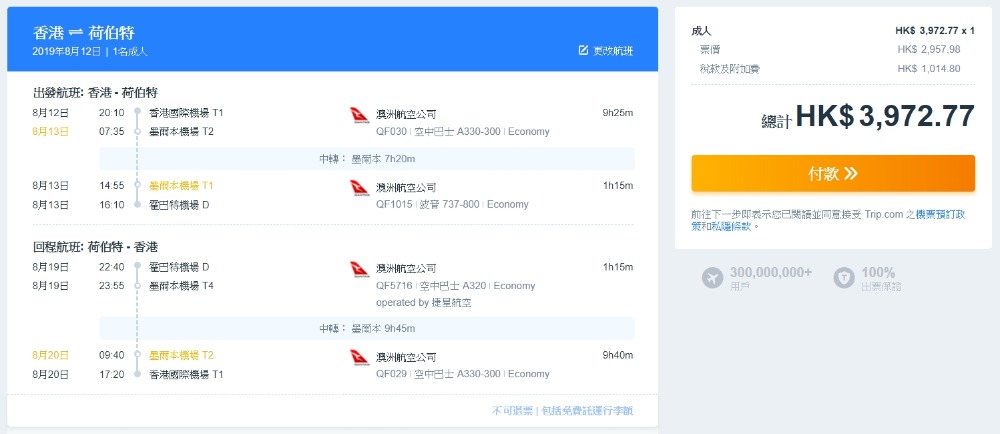Screen dimensions: 1000x434
Task: Click Qantas logo for flight QF030
Action: point(360,115)
